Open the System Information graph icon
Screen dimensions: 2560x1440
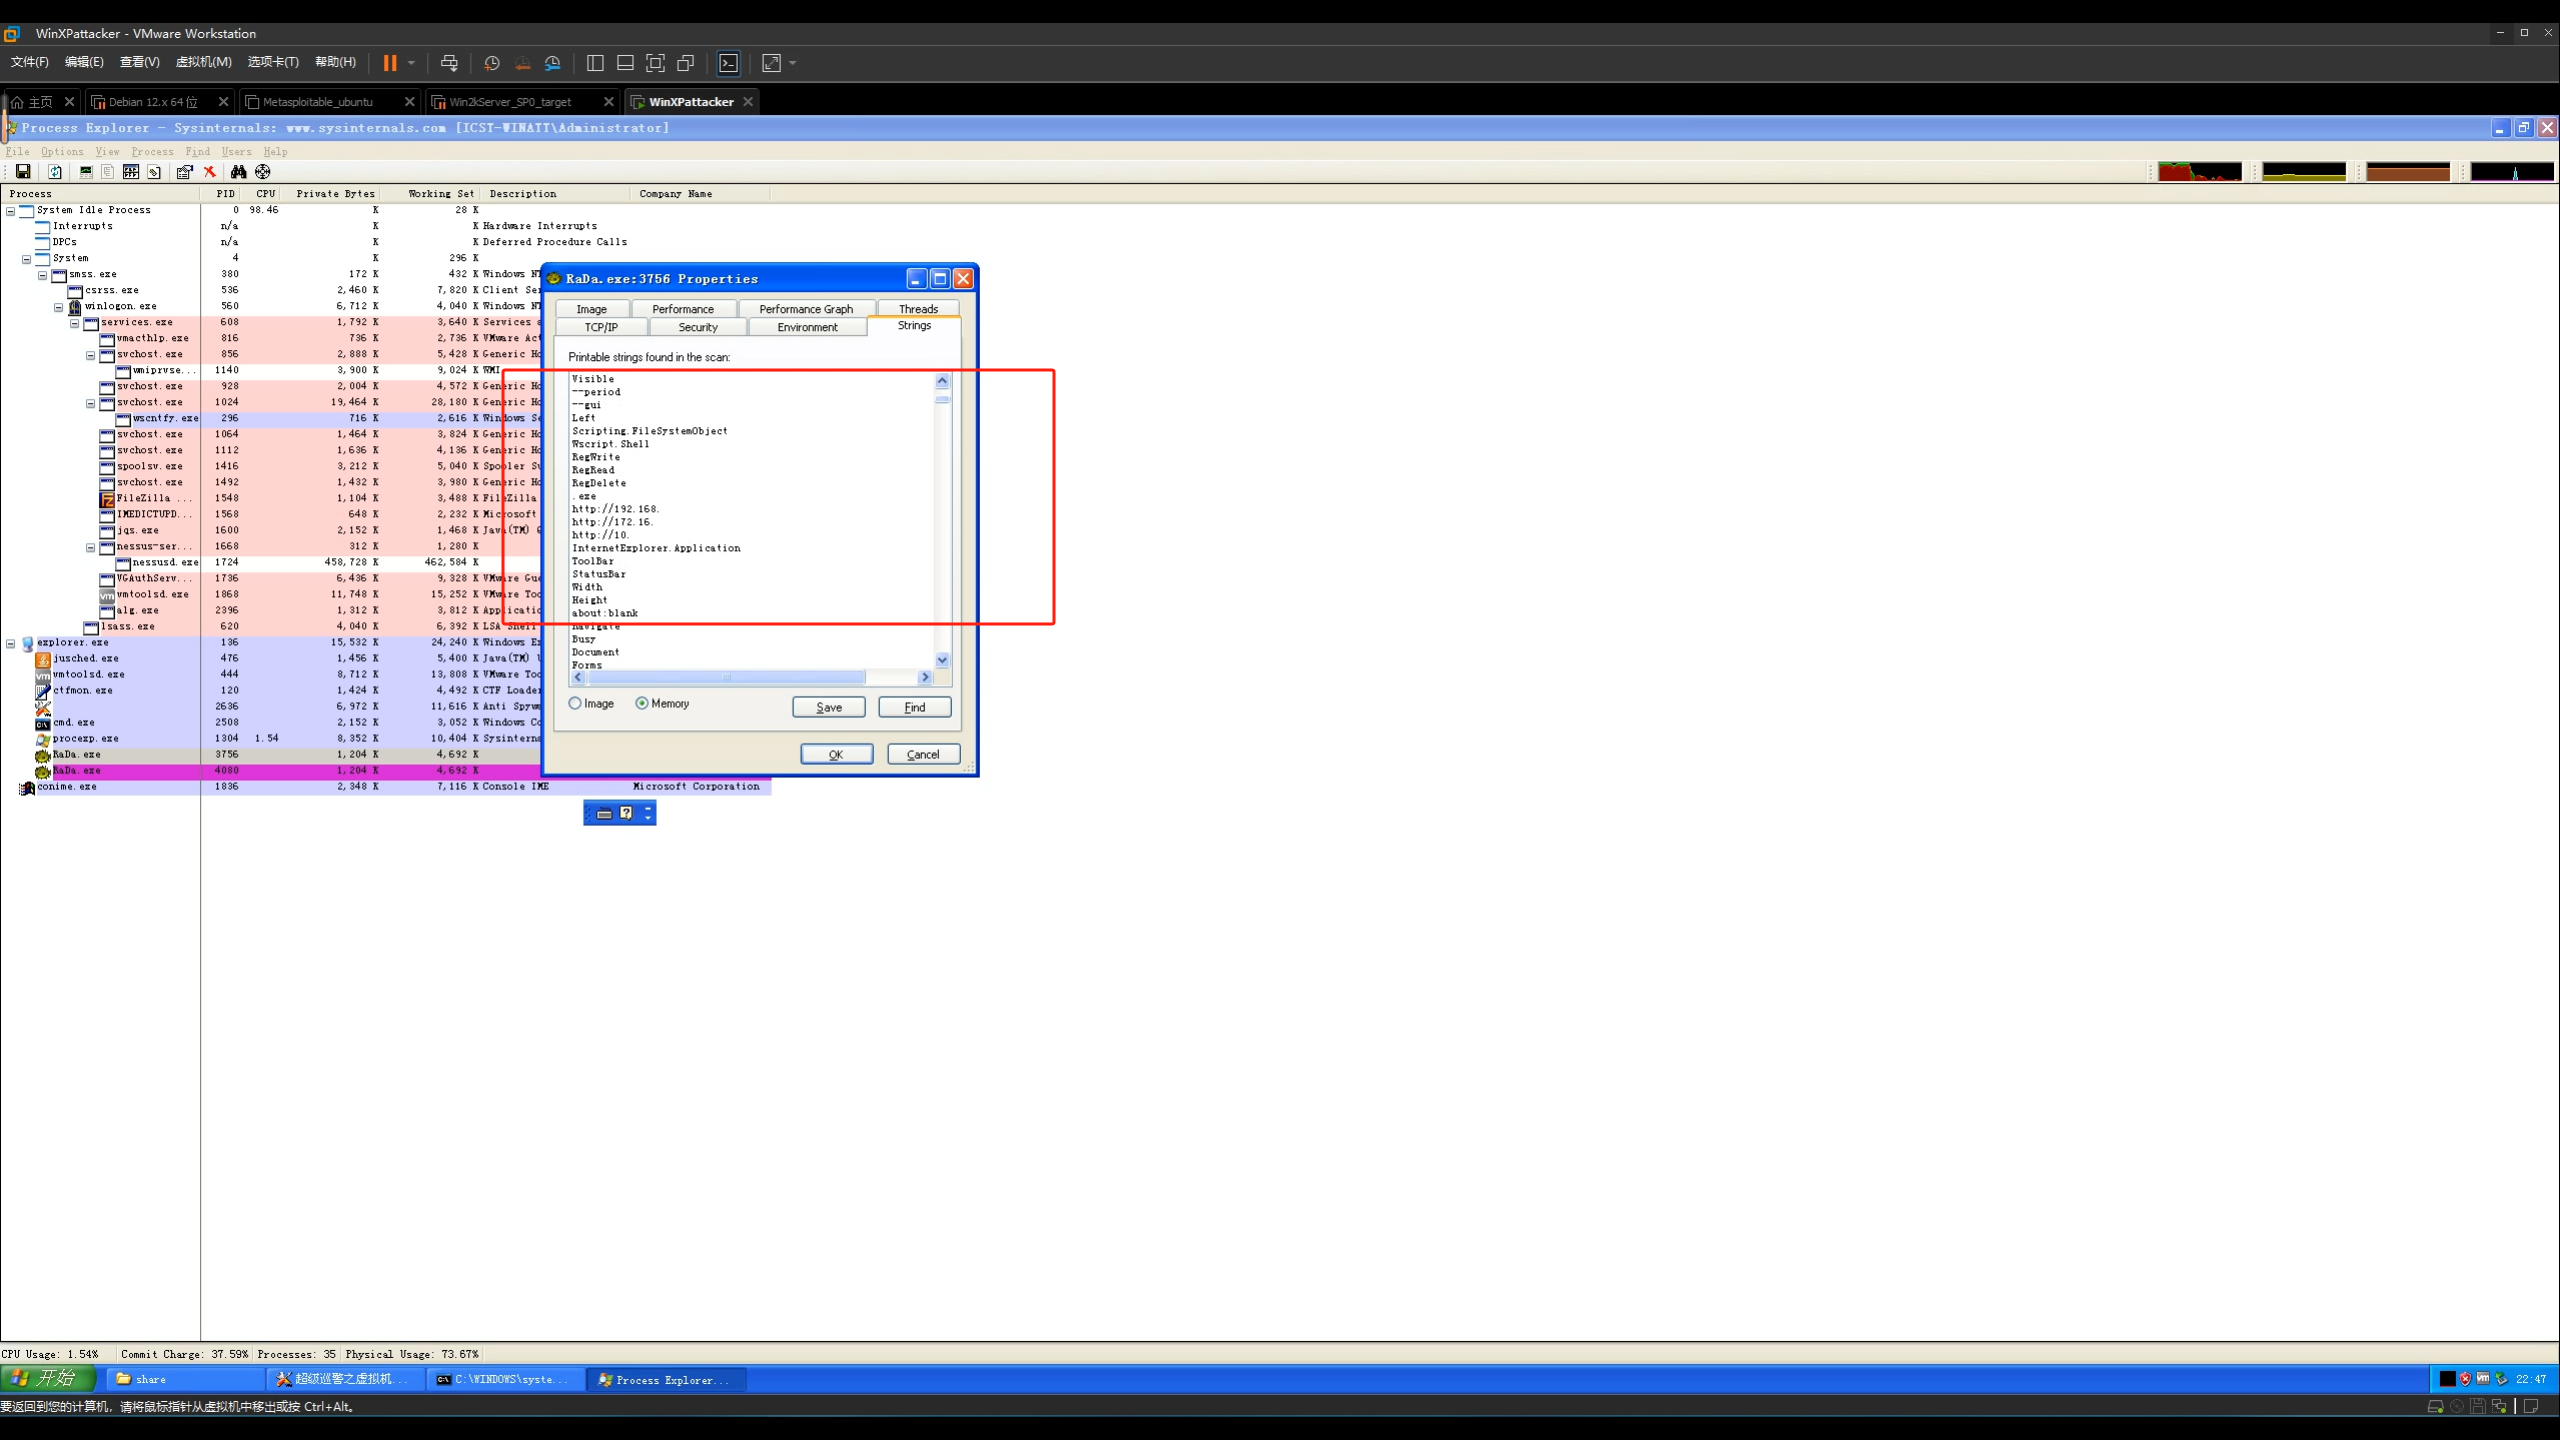click(86, 172)
